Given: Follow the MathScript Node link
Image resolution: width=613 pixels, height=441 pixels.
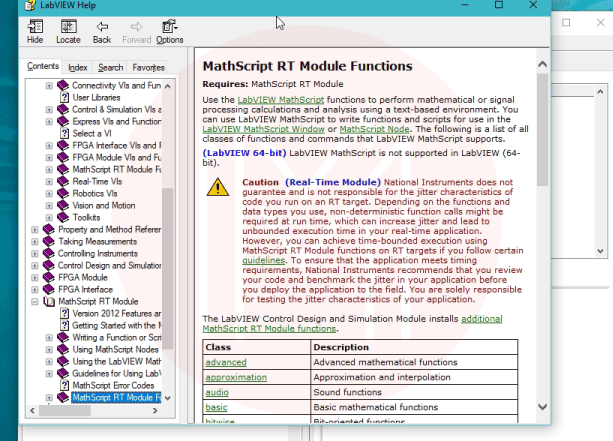Looking at the screenshot, I should [375, 129].
